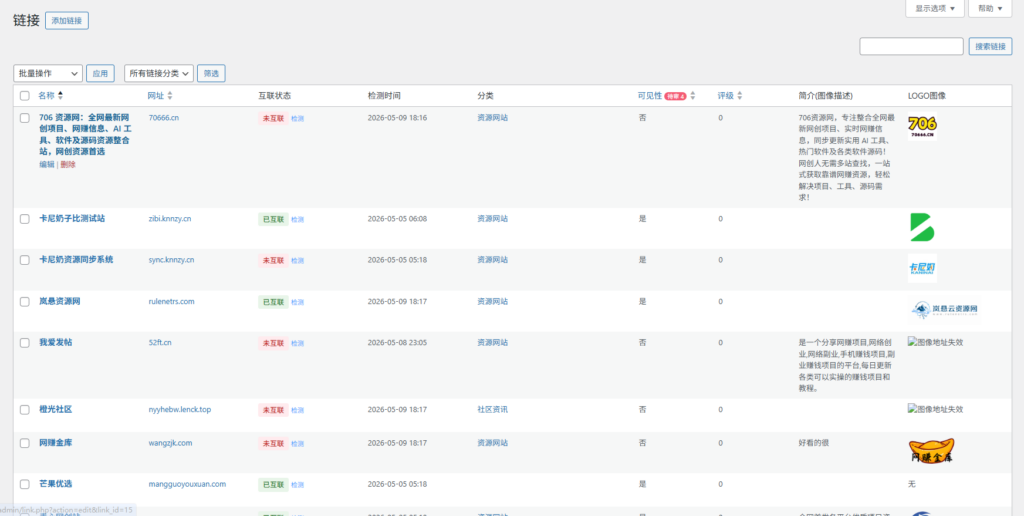This screenshot has height=516, width=1024.
Task: Open the 批量操作 bulk actions dropdown
Action: coord(48,73)
